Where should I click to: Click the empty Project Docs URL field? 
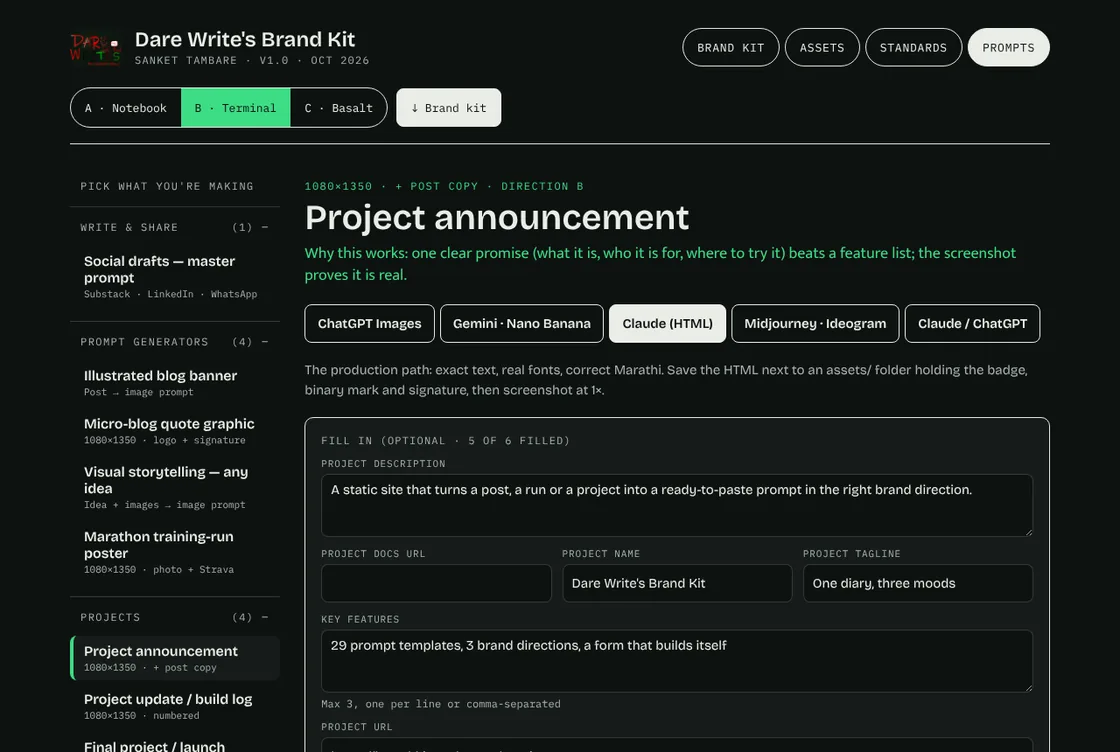[x=436, y=583]
